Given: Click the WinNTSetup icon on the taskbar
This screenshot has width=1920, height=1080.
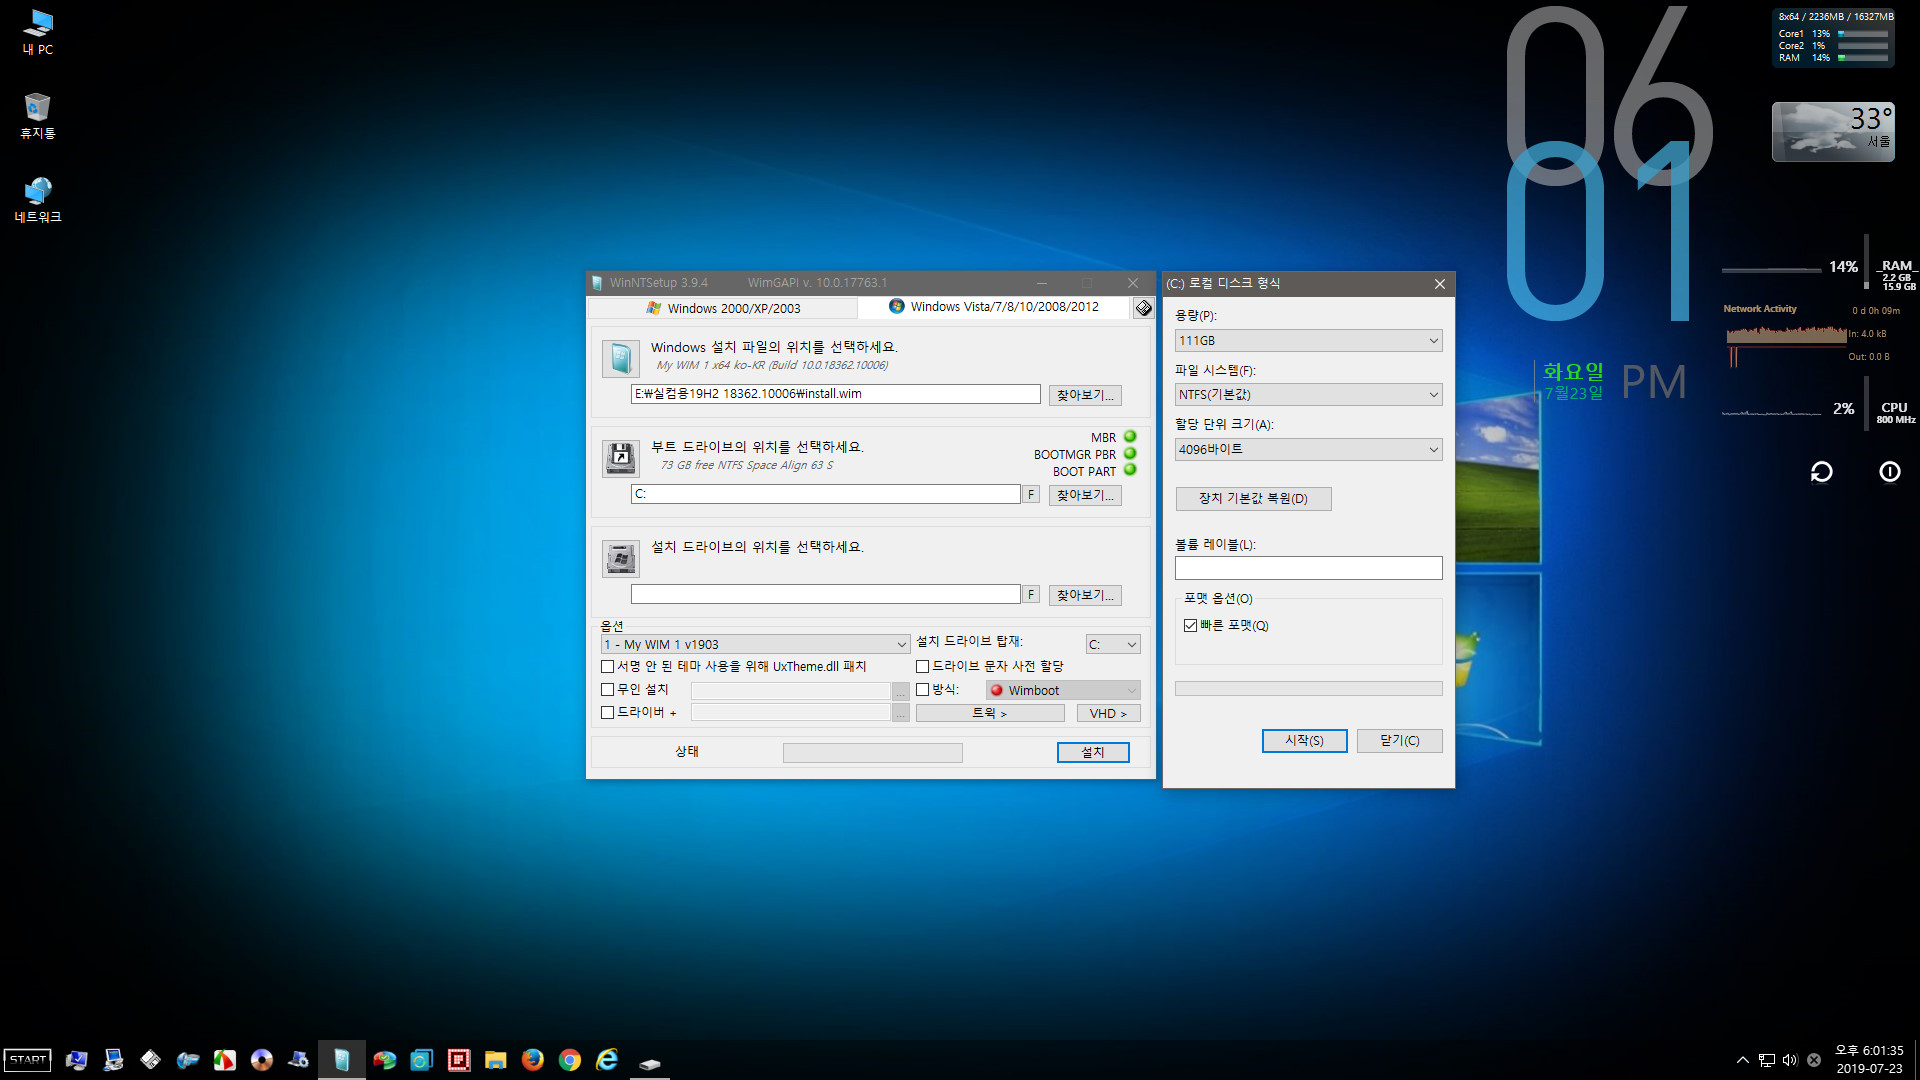Looking at the screenshot, I should [x=341, y=1060].
